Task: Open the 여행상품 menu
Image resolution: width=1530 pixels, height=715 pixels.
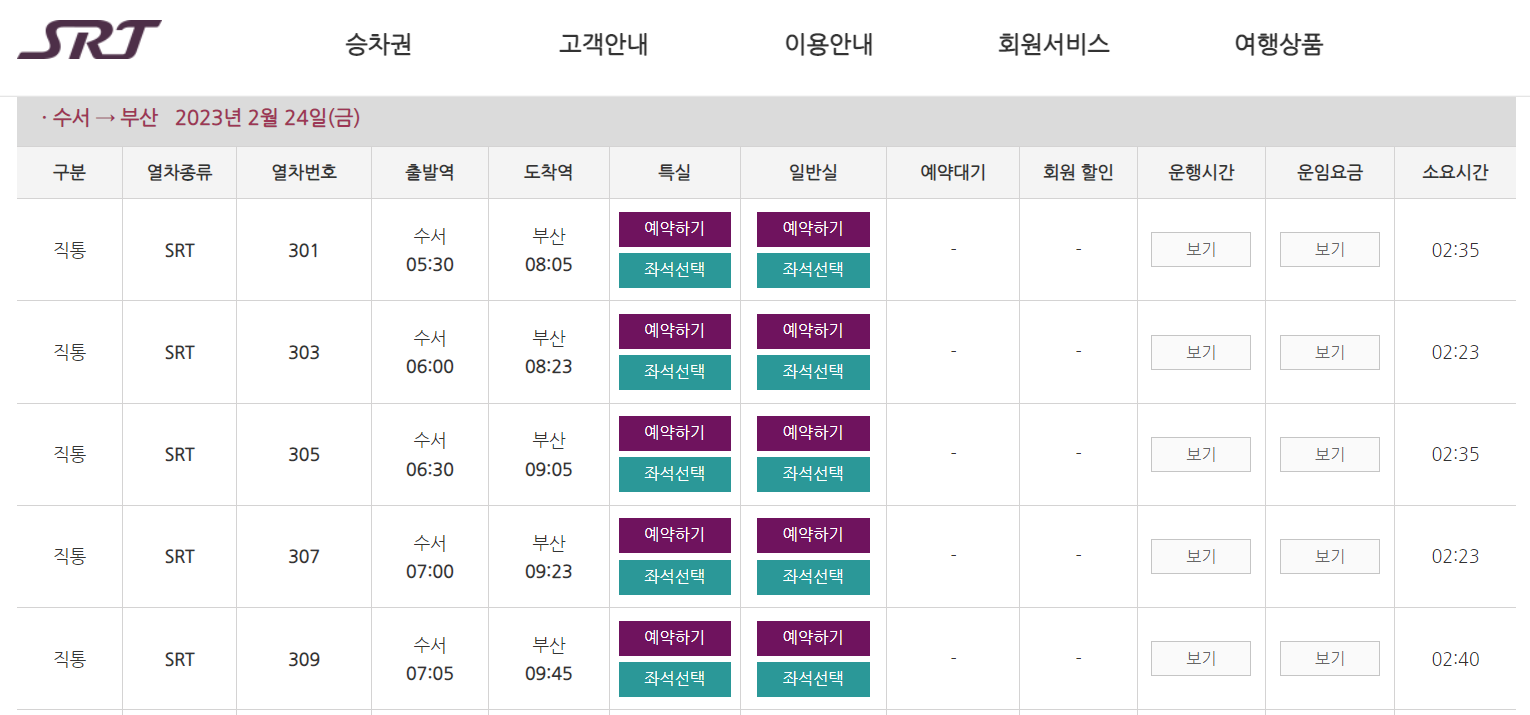Action: [1276, 45]
